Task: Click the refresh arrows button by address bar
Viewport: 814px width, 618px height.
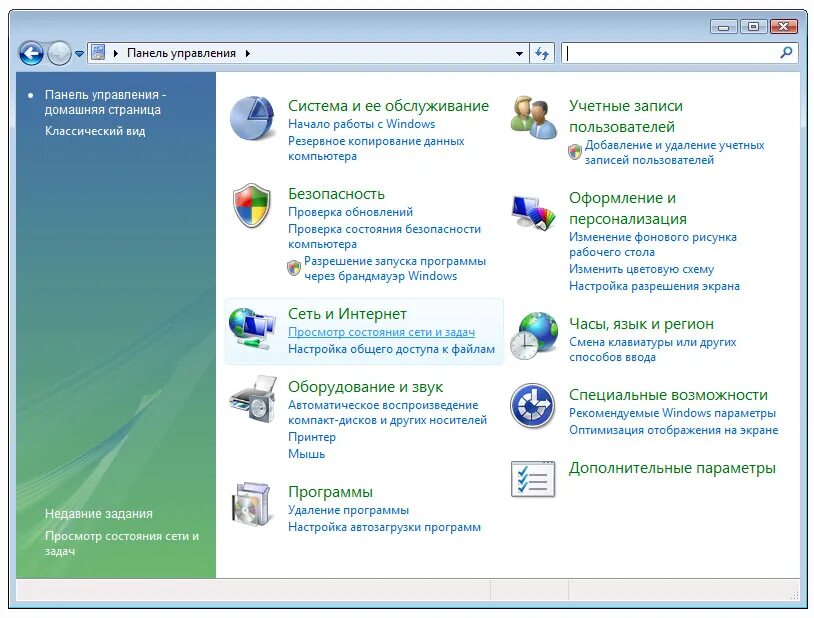Action: (542, 53)
